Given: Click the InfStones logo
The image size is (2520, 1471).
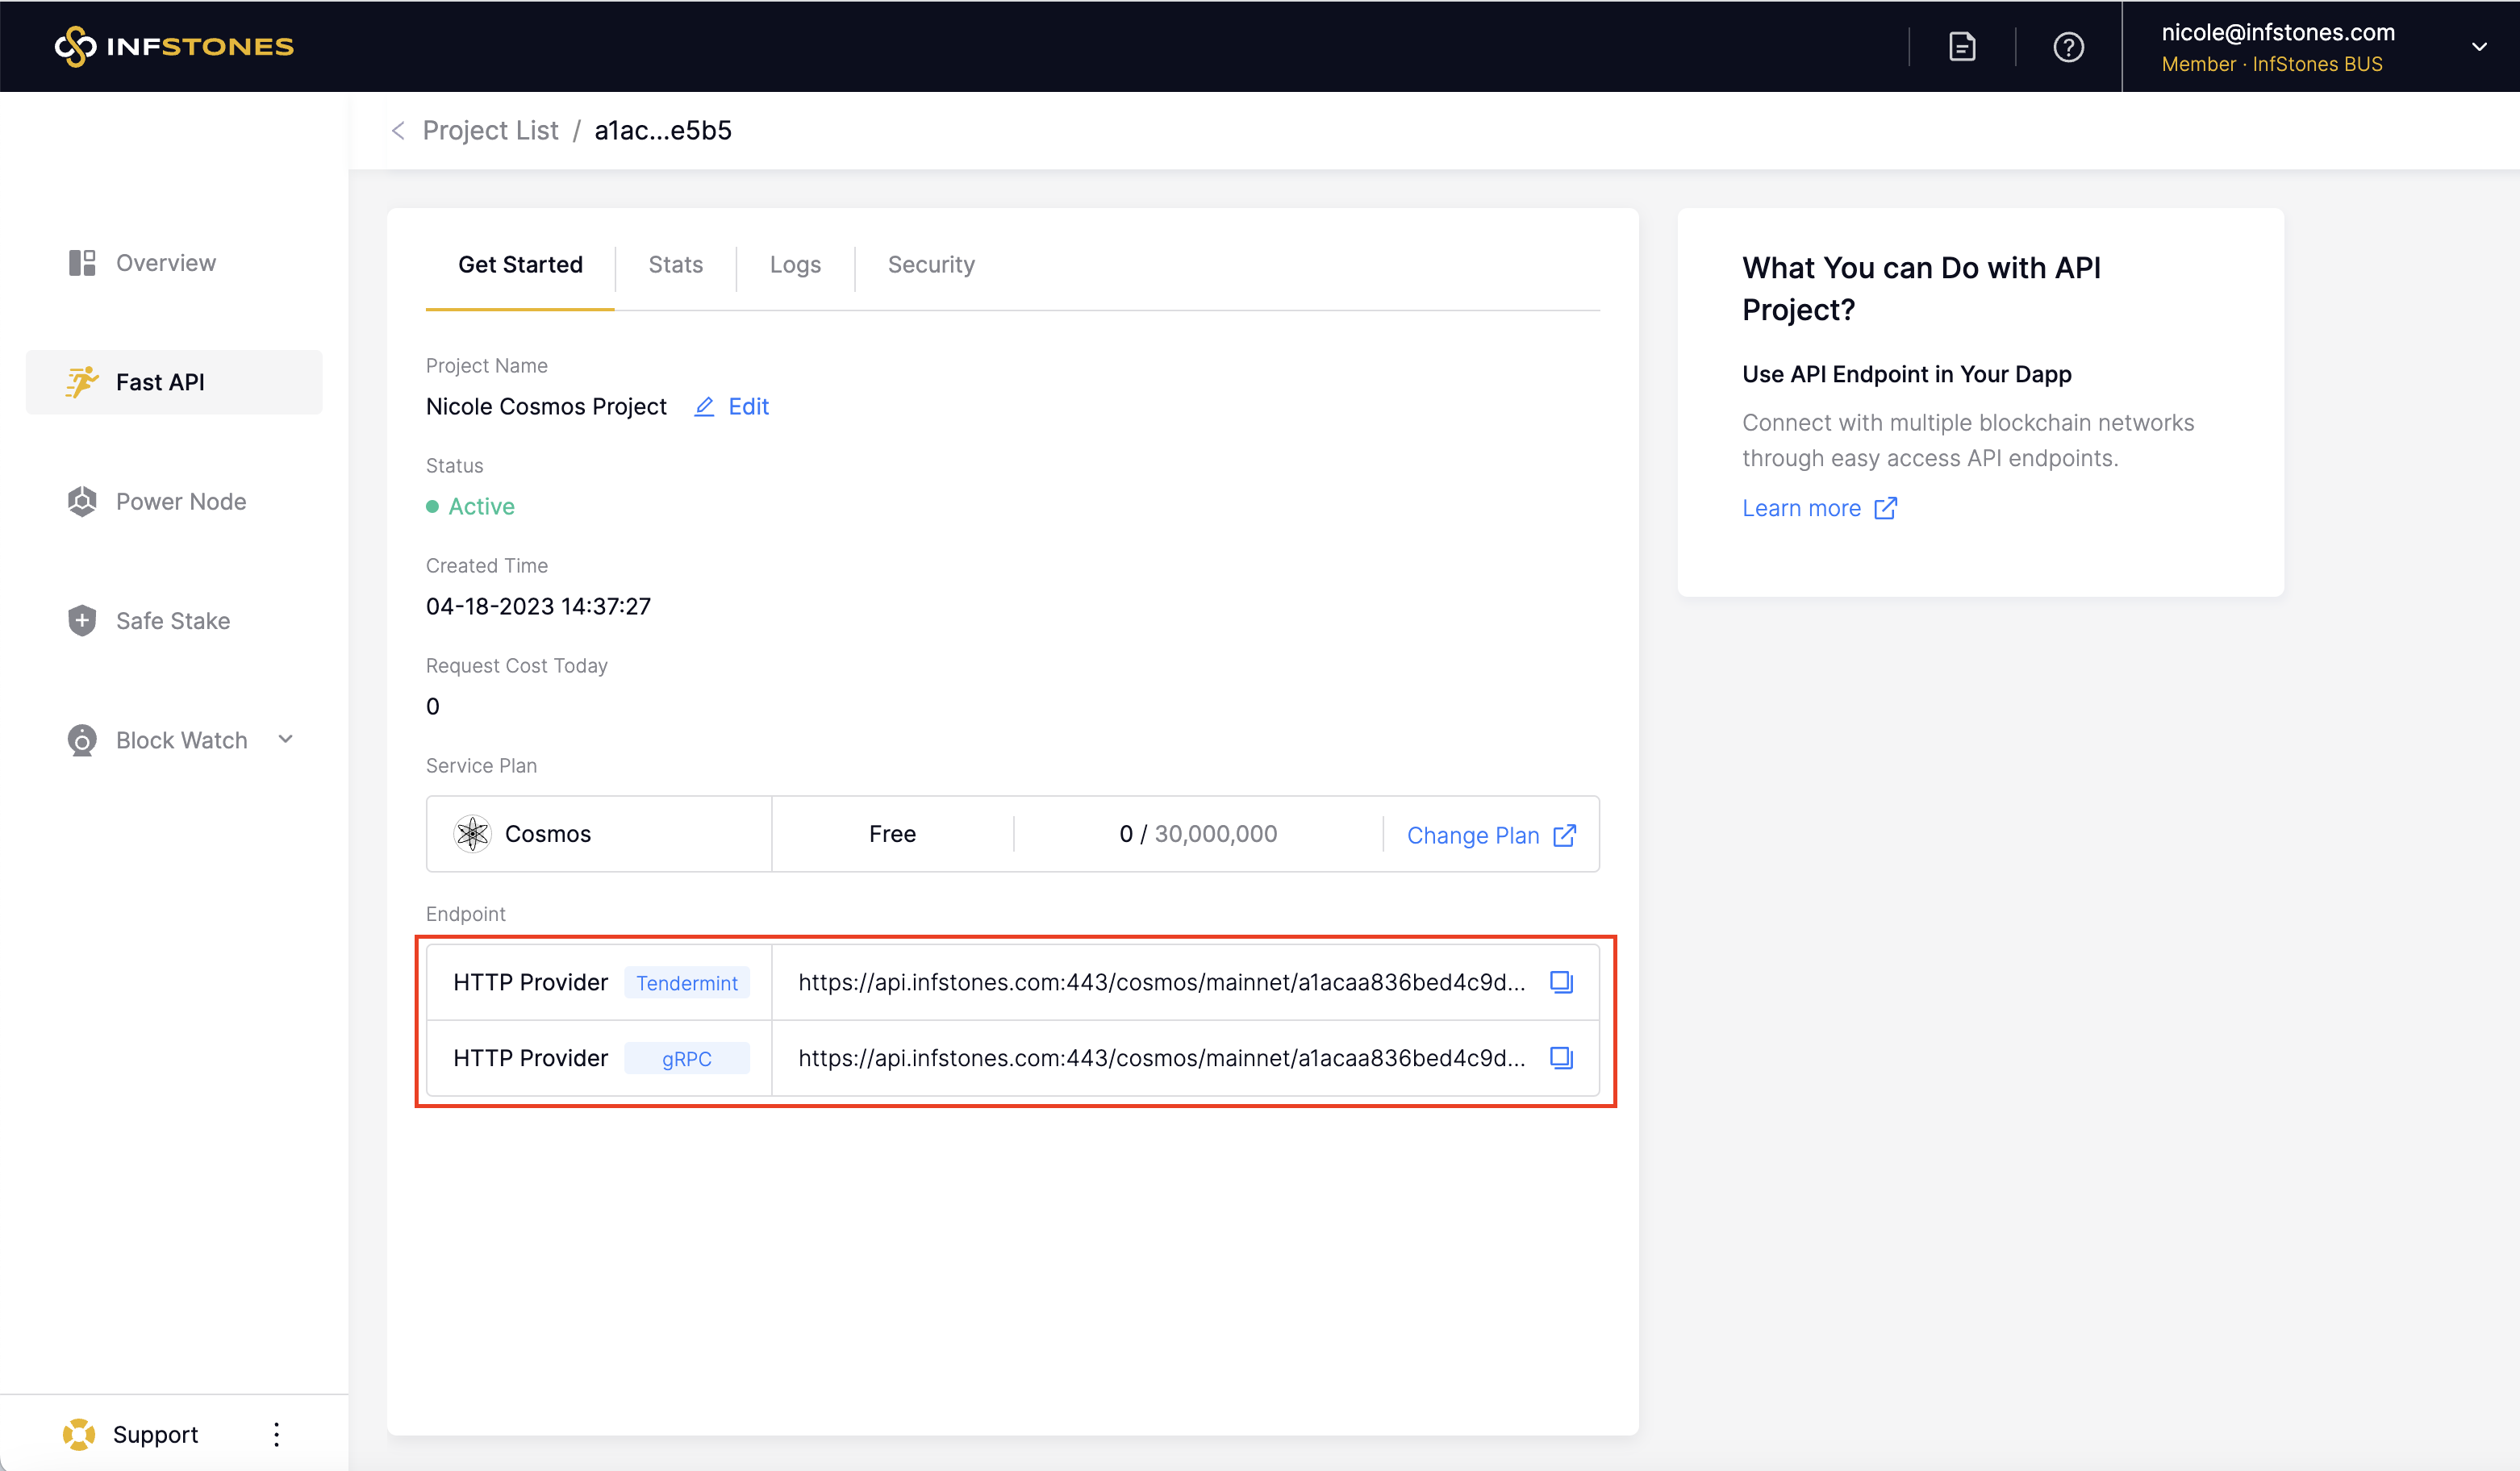Looking at the screenshot, I should tap(174, 47).
